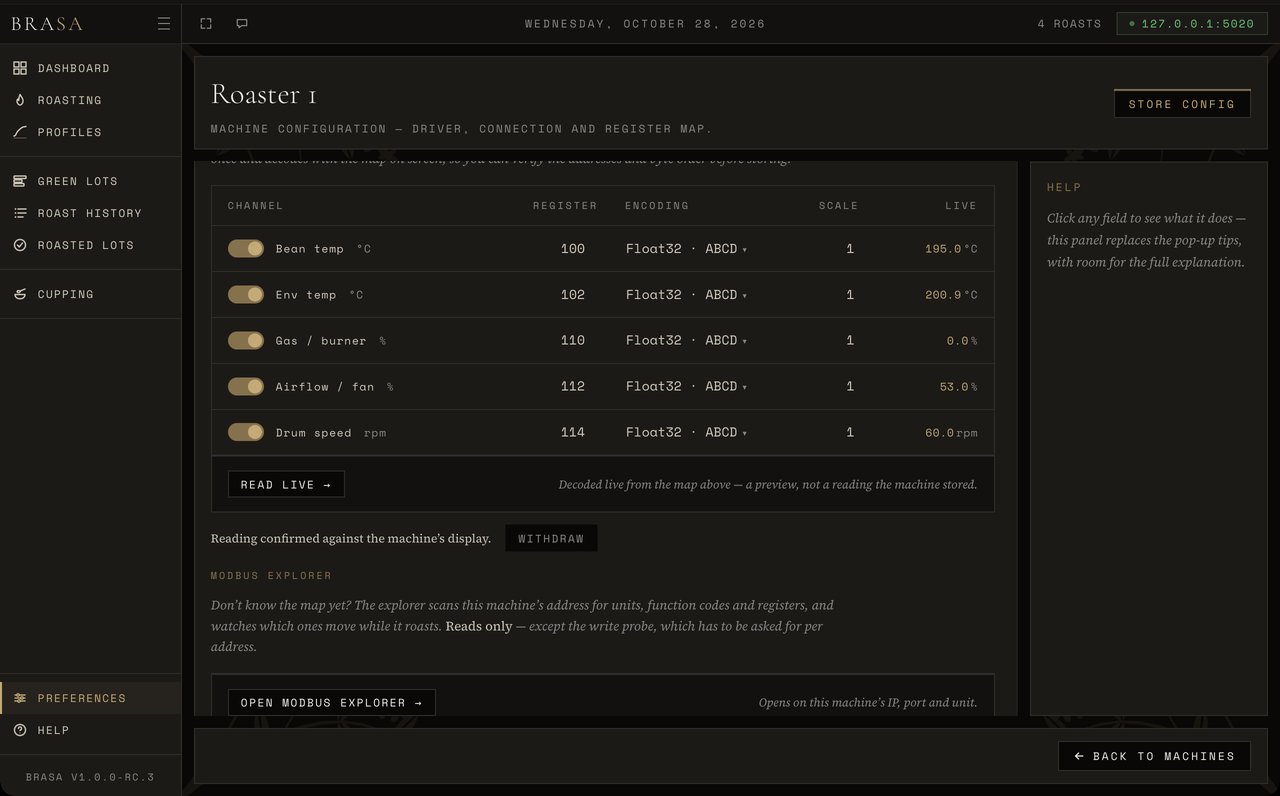Click the Roasted Lots checkmark icon
Image resolution: width=1280 pixels, height=796 pixels.
(20, 245)
